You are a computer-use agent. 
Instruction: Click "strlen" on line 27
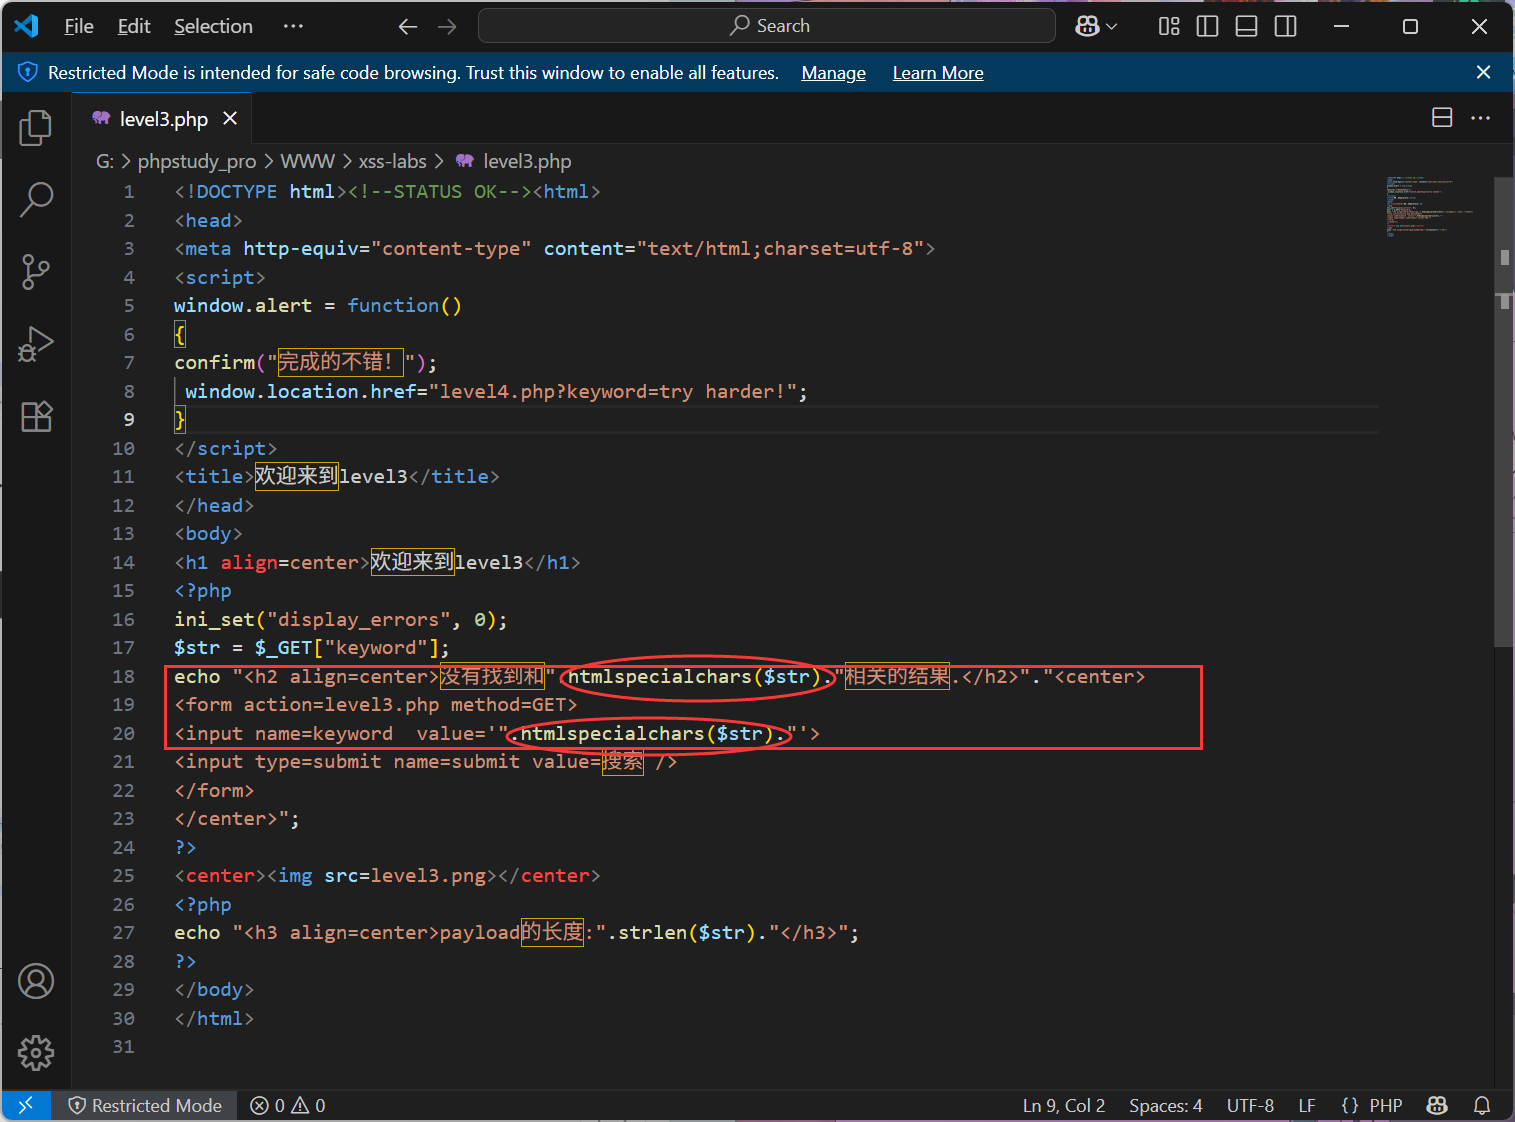pyautogui.click(x=652, y=933)
